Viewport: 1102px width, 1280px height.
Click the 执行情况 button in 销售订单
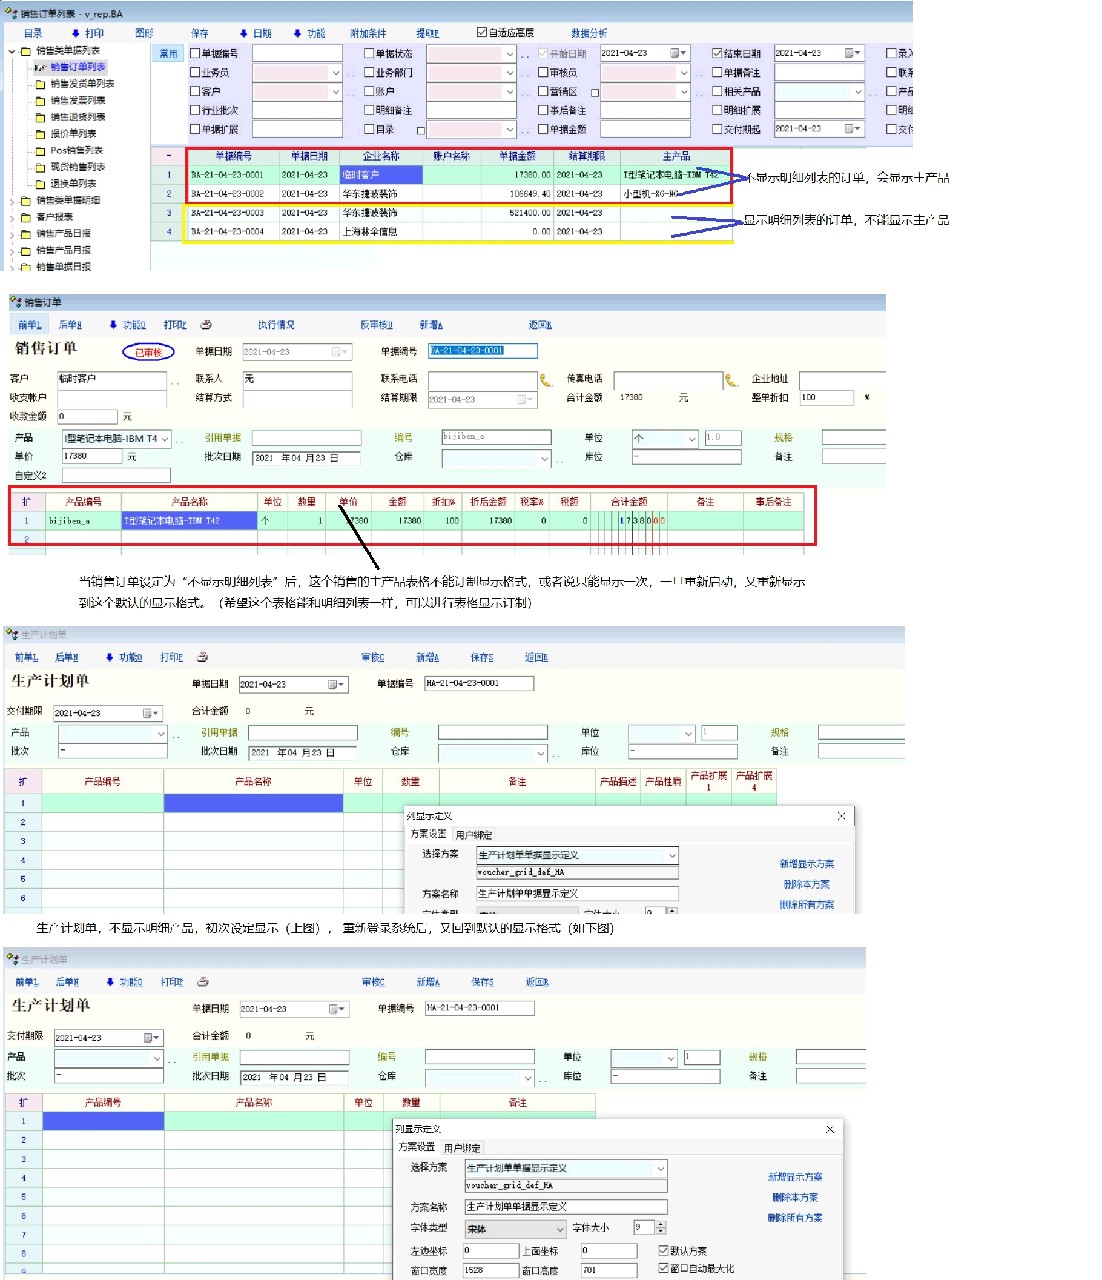click(276, 325)
